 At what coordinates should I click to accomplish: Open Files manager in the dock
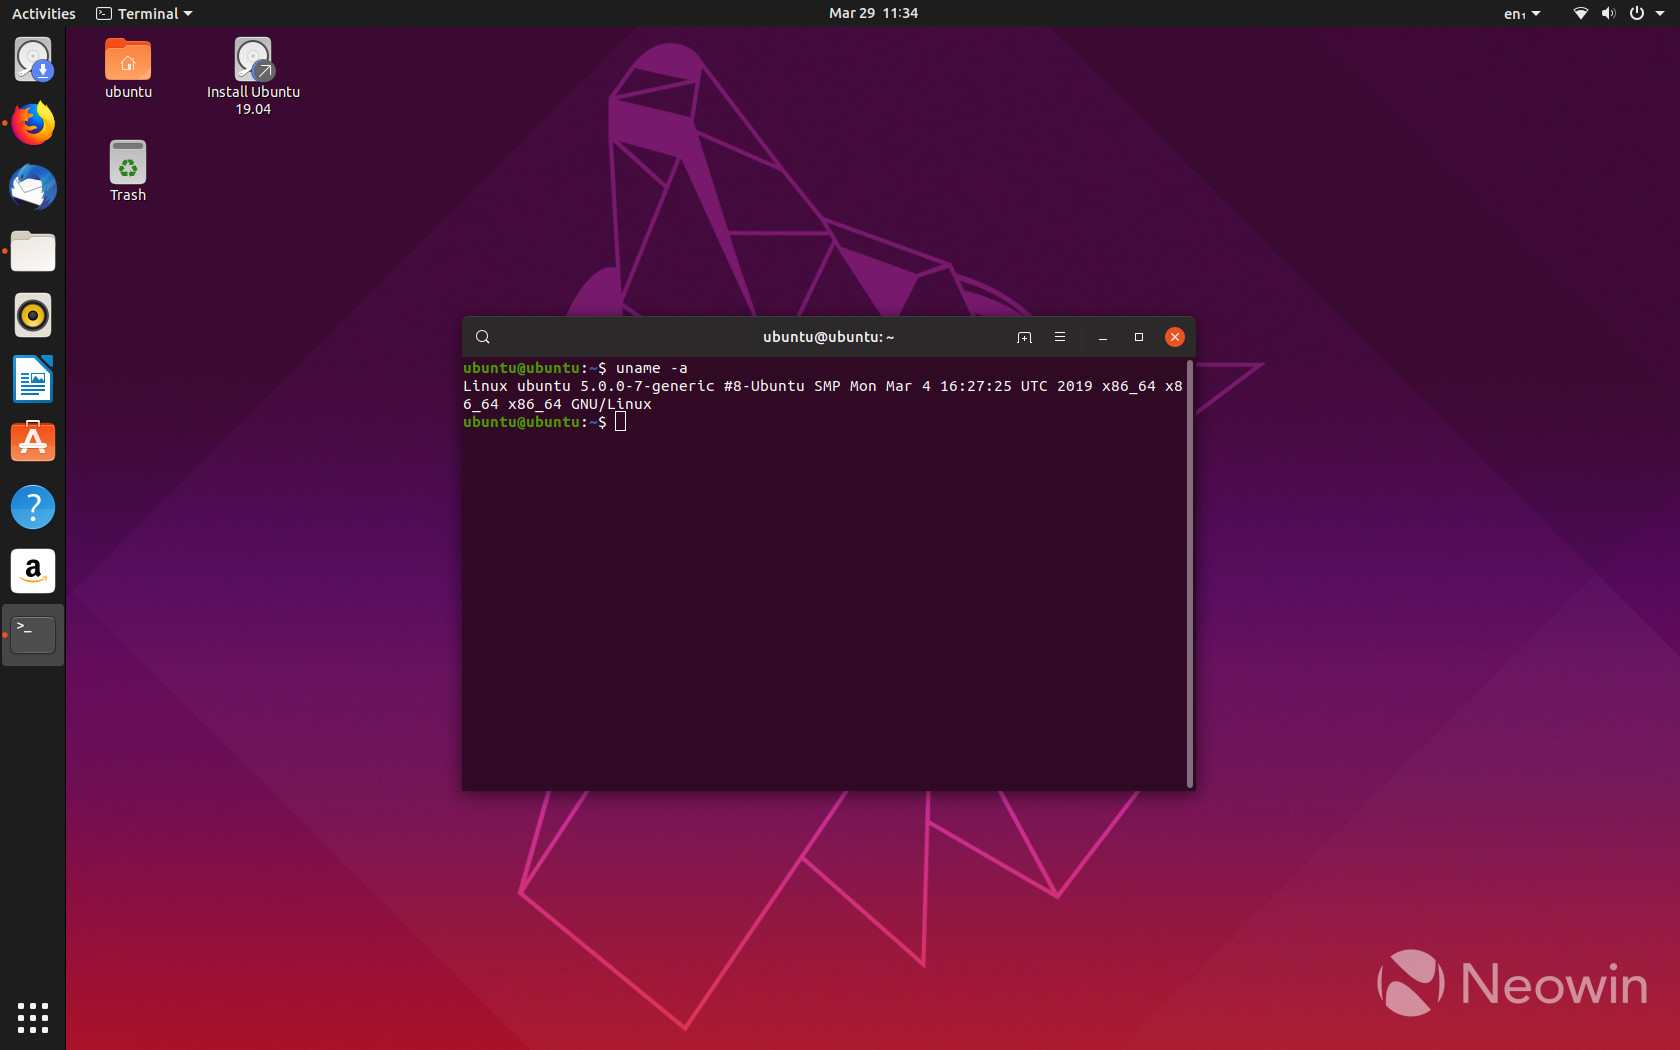[x=33, y=252]
